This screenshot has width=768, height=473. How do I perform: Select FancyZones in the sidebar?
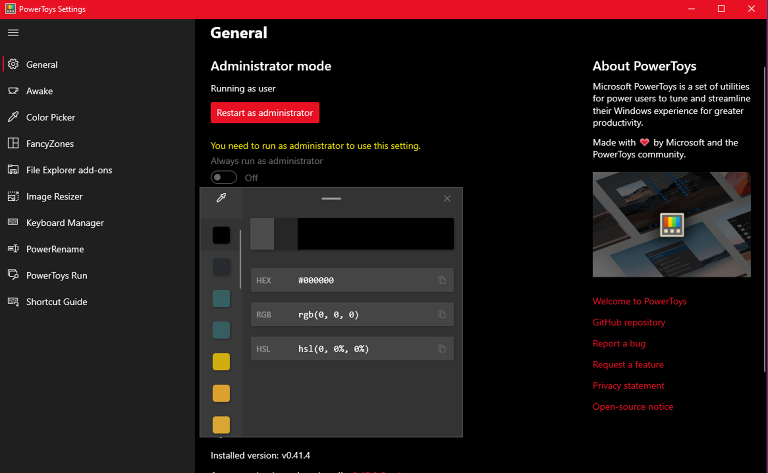pyautogui.click(x=98, y=144)
